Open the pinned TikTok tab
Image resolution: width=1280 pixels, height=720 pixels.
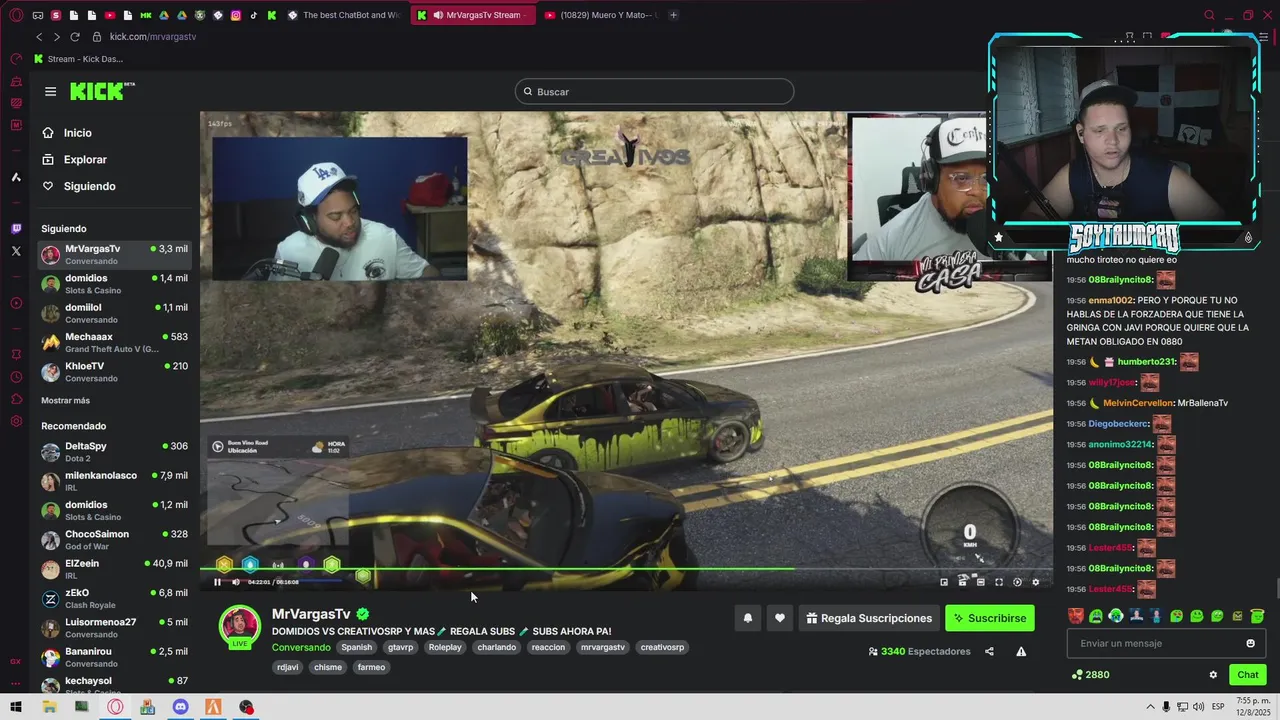pos(254,15)
